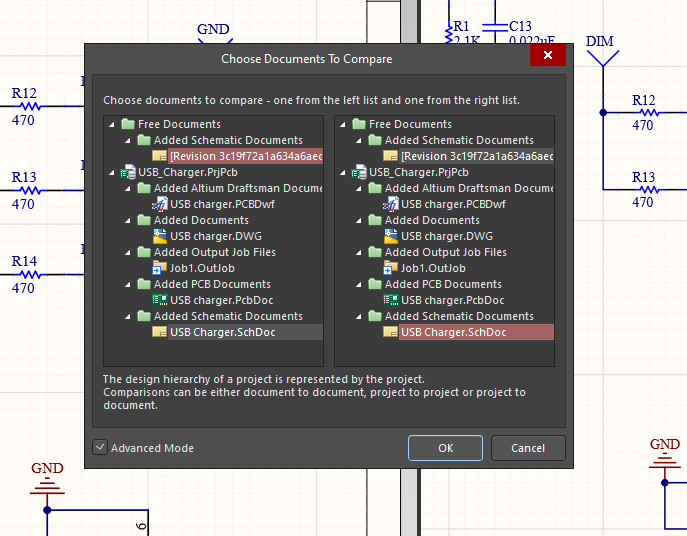
Task: Collapse Added Altium Draftsman Documents in left list
Action: pyautogui.click(x=127, y=189)
